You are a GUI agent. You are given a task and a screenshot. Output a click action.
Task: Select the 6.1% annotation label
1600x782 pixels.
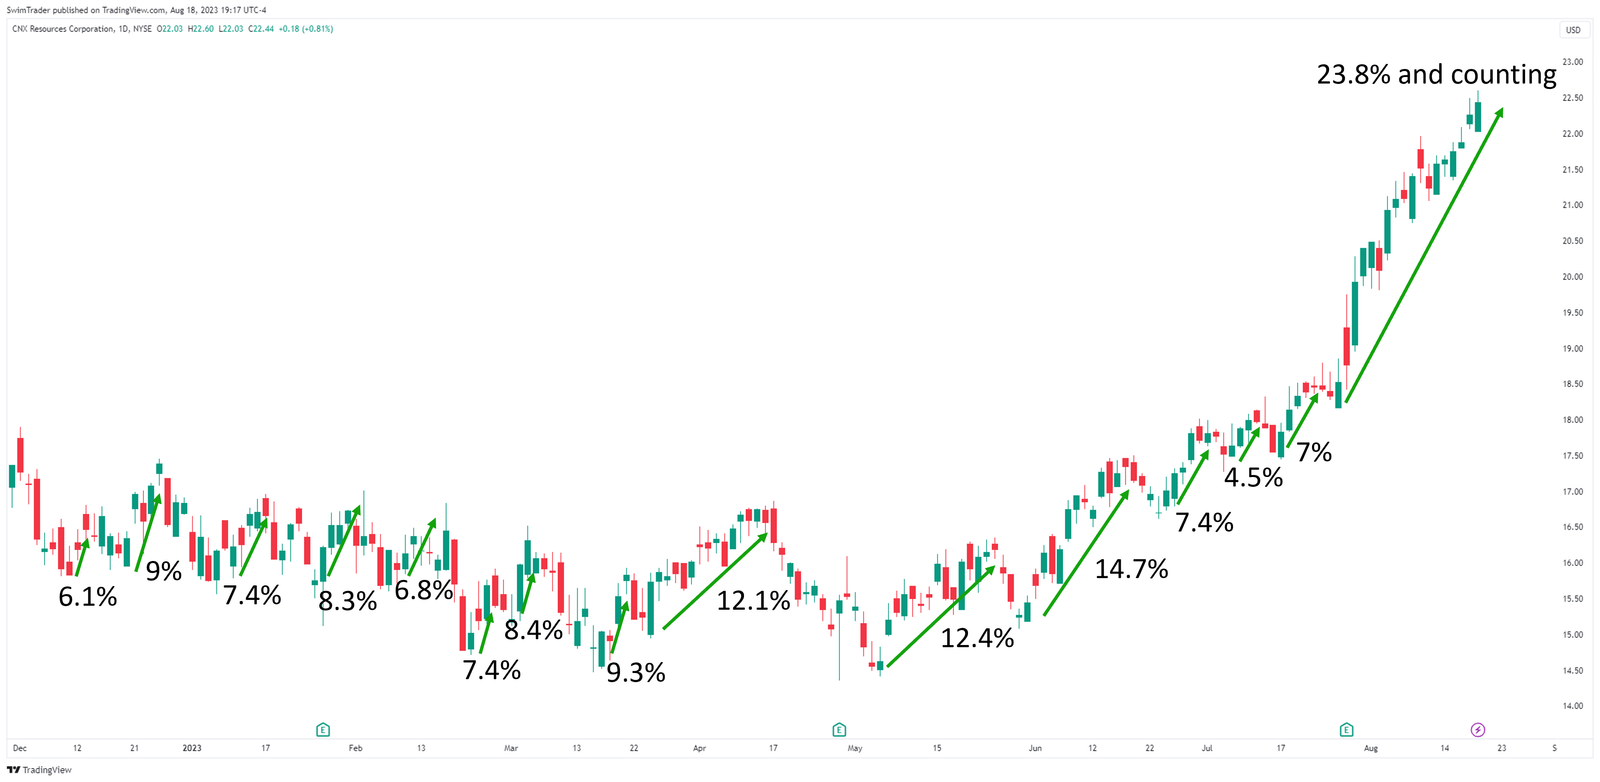[x=88, y=597]
